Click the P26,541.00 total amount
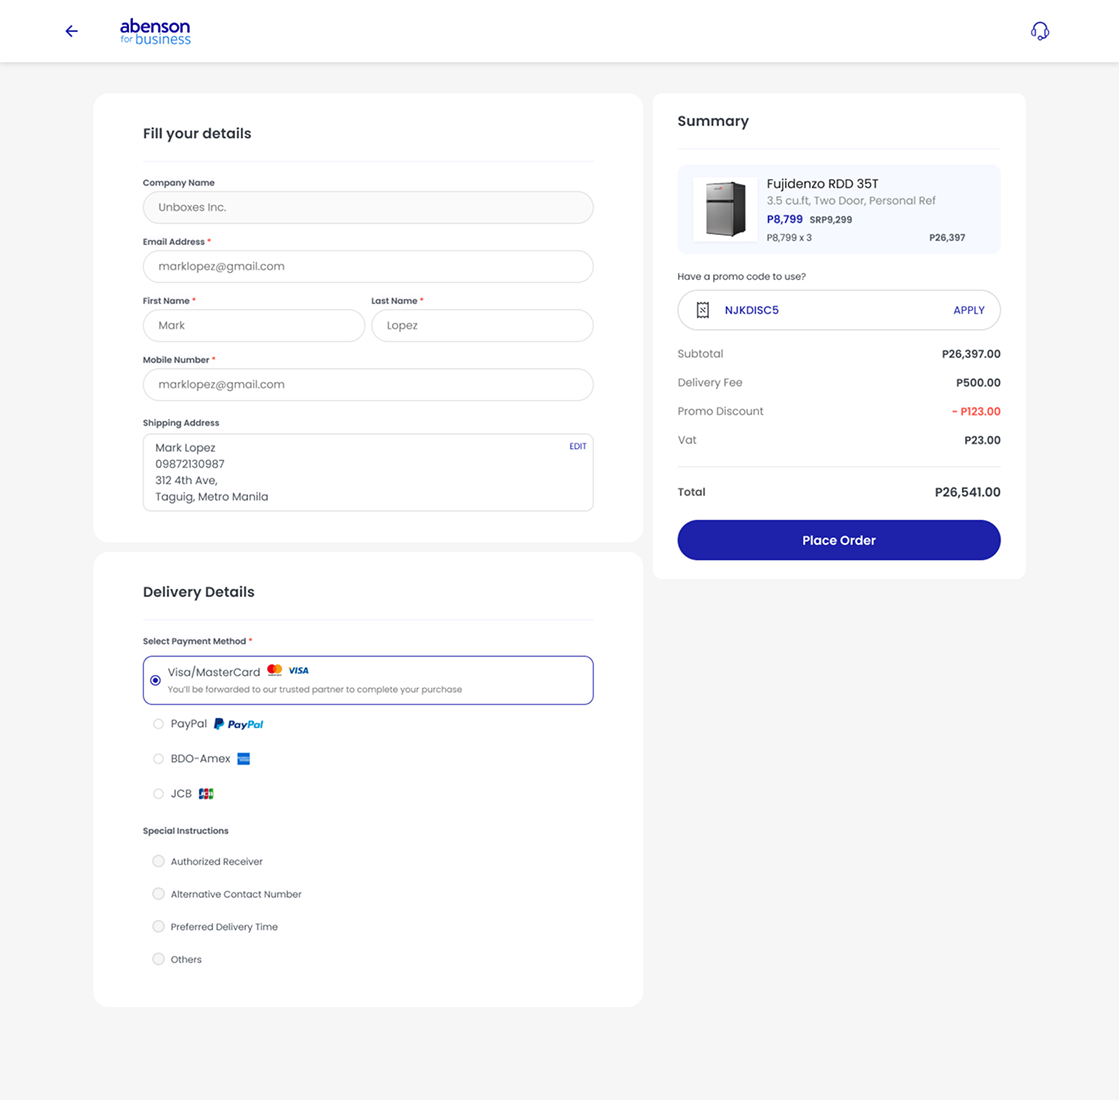The image size is (1119, 1101). point(967,492)
